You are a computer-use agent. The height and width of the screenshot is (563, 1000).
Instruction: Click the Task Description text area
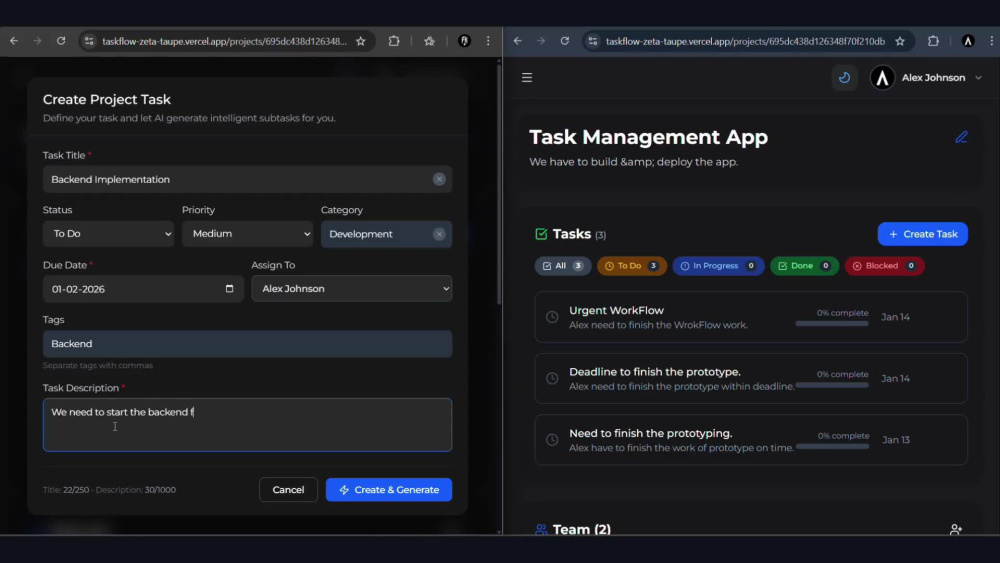(247, 425)
